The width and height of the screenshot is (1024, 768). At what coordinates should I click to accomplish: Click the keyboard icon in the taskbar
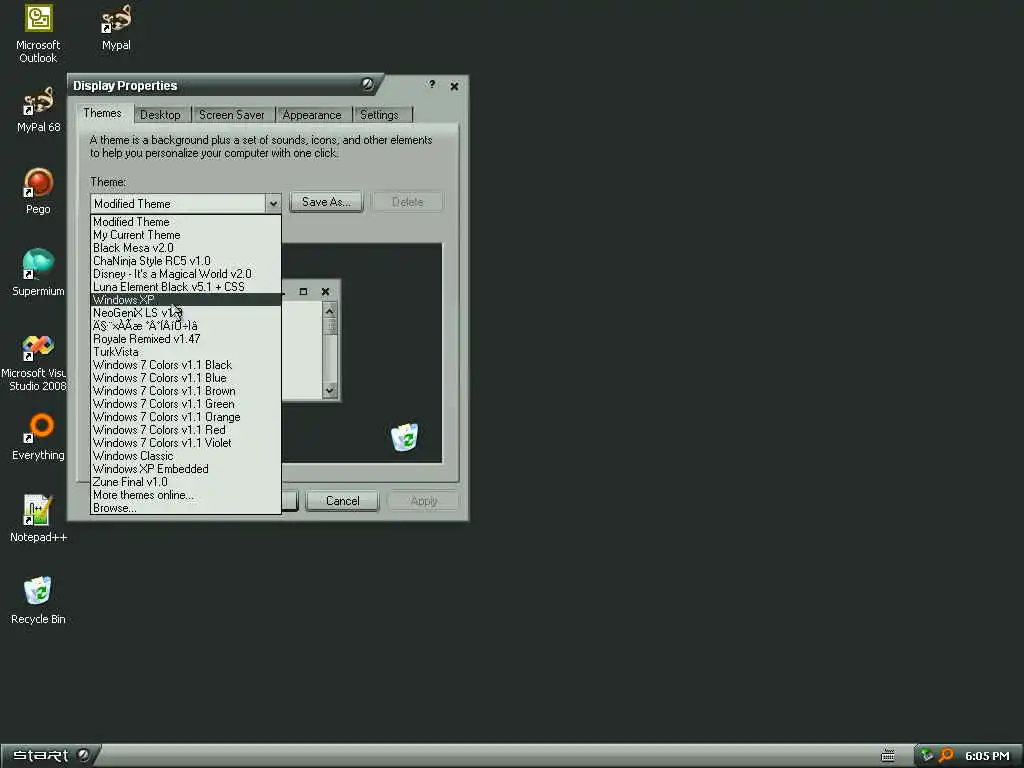click(888, 756)
